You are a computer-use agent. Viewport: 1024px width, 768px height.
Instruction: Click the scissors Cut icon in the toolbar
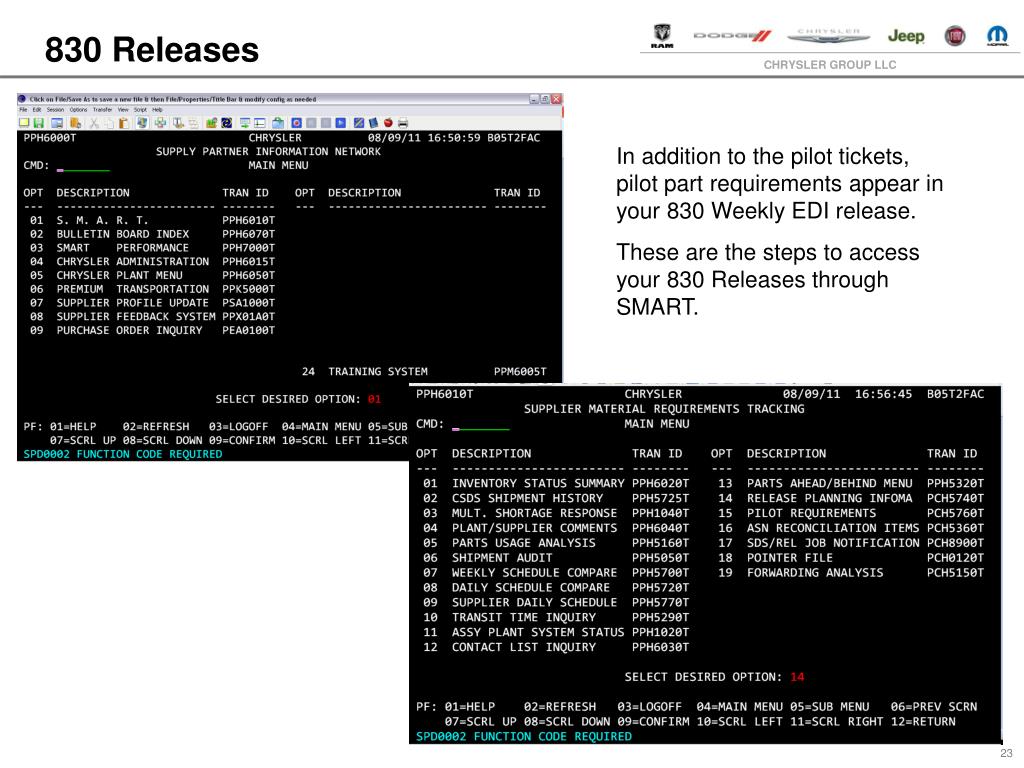94,123
